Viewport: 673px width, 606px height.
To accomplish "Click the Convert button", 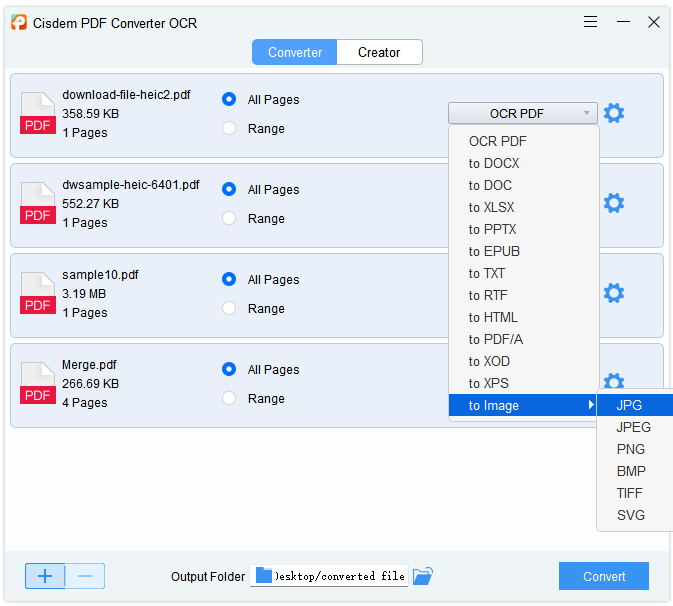I will pyautogui.click(x=604, y=576).
